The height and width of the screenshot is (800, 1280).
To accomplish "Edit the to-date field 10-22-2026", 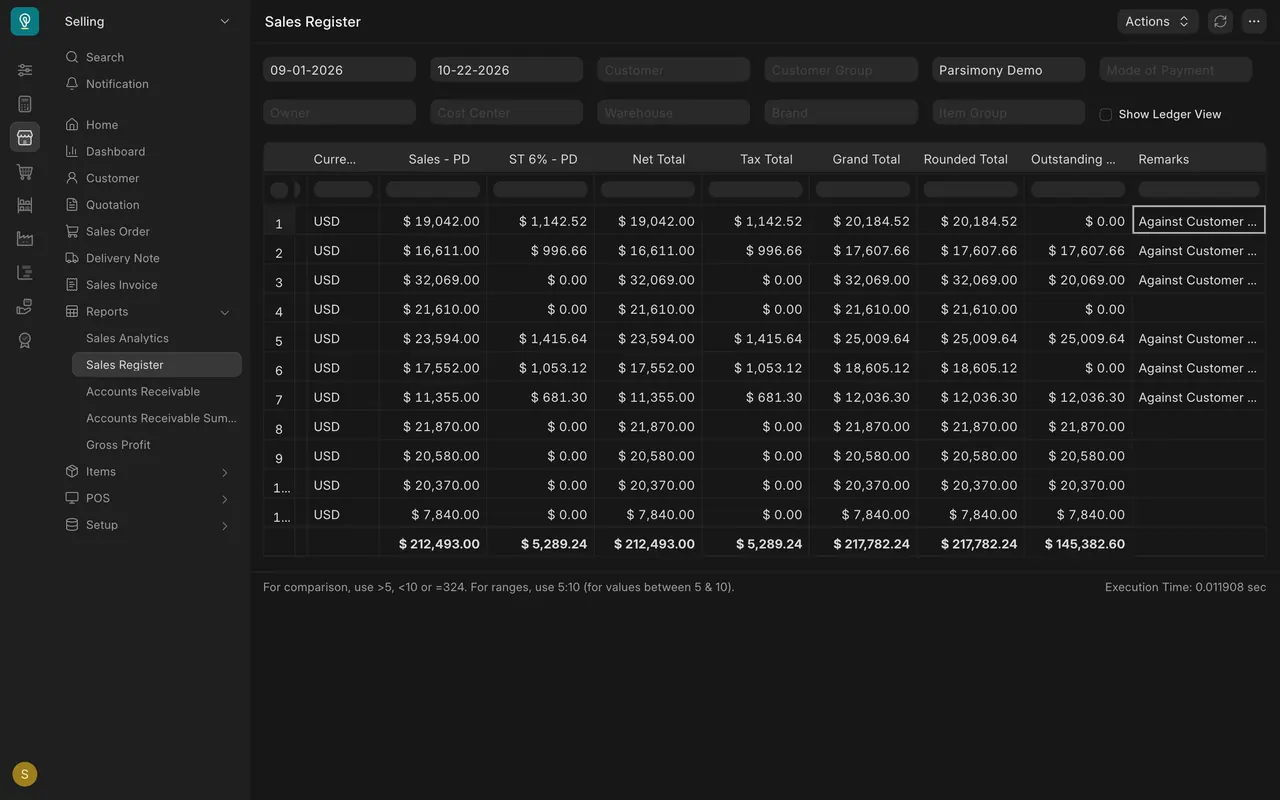I will [x=507, y=70].
